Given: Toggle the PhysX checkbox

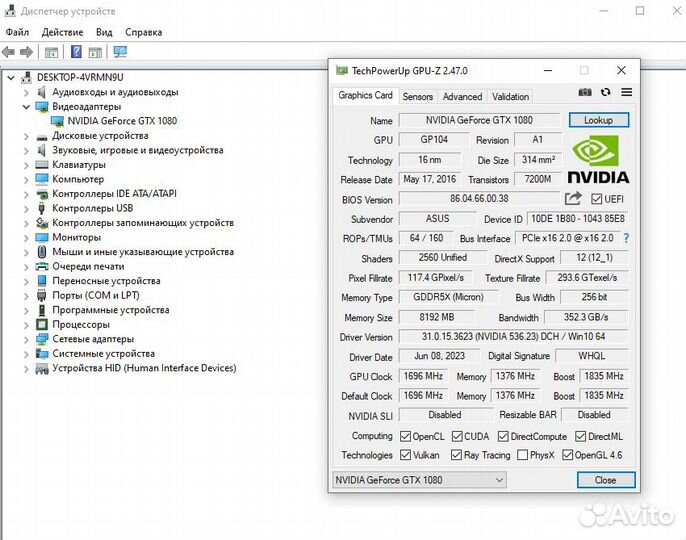Looking at the screenshot, I should pyautogui.click(x=520, y=455).
